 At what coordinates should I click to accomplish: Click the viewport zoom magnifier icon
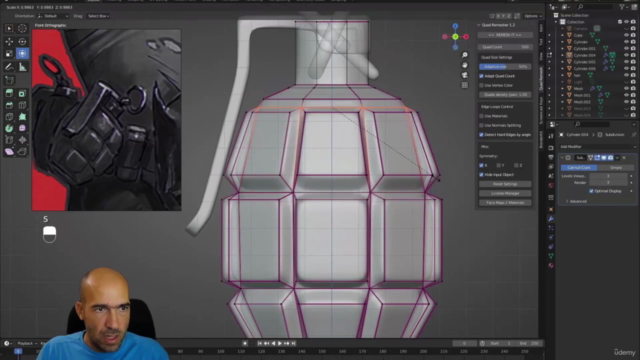pos(464,55)
